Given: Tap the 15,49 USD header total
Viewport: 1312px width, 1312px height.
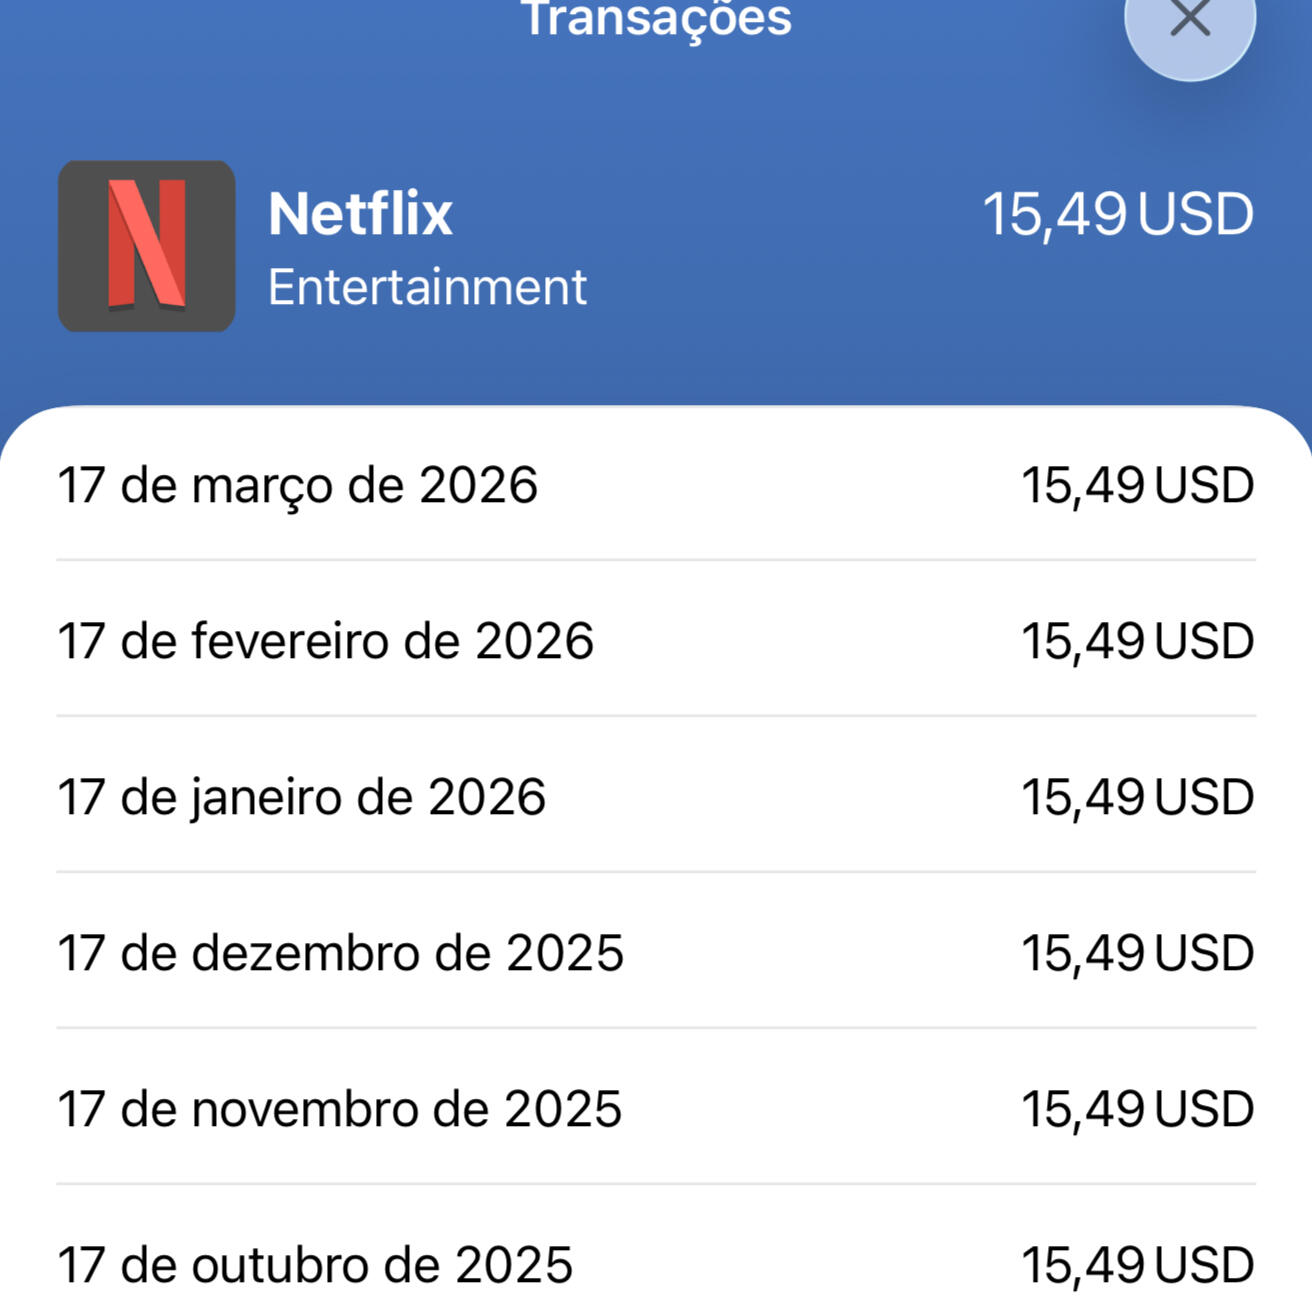Looking at the screenshot, I should (1117, 214).
